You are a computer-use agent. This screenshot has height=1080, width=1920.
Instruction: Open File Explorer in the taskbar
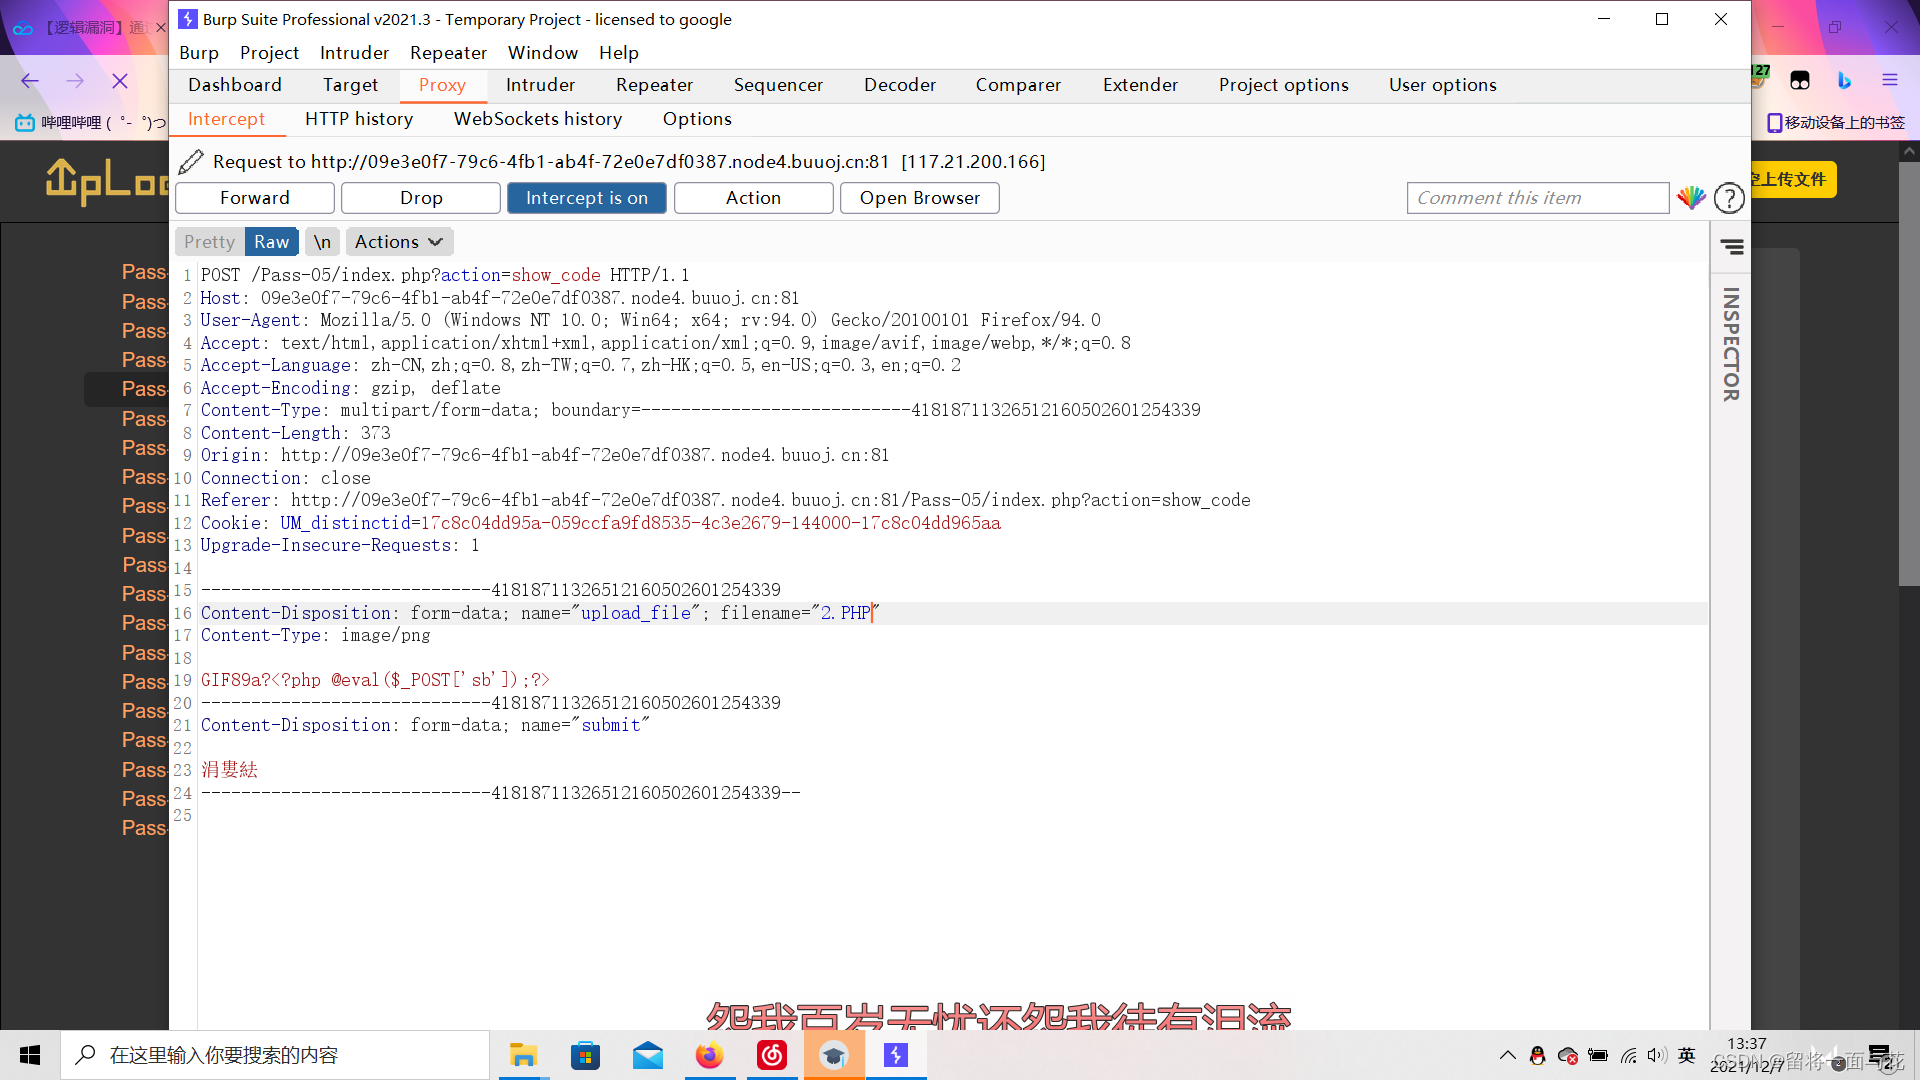click(523, 1055)
